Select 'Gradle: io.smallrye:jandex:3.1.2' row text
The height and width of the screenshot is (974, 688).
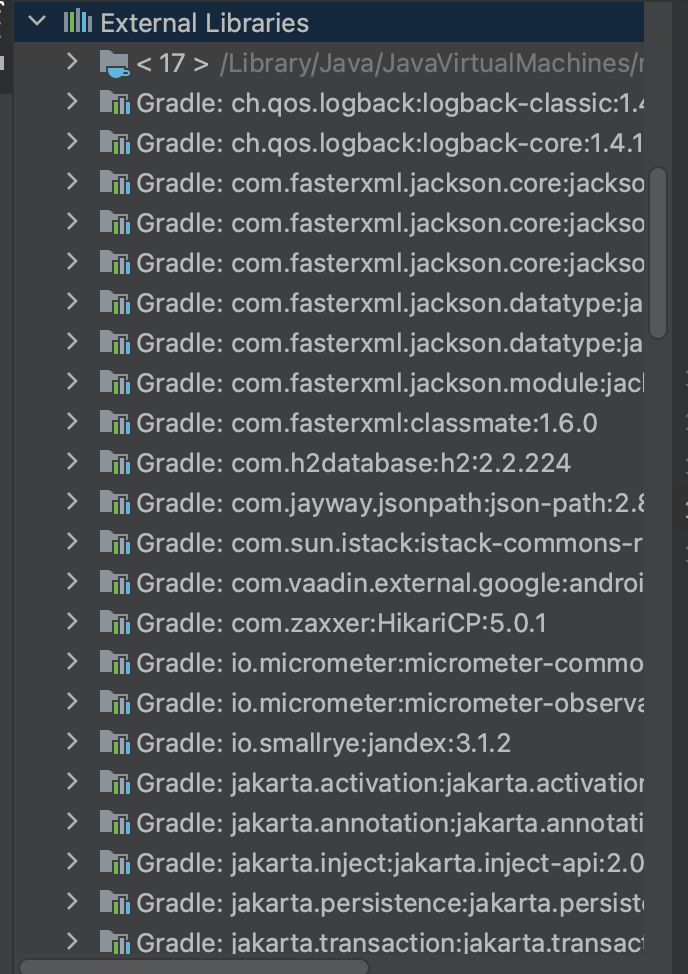tap(324, 742)
